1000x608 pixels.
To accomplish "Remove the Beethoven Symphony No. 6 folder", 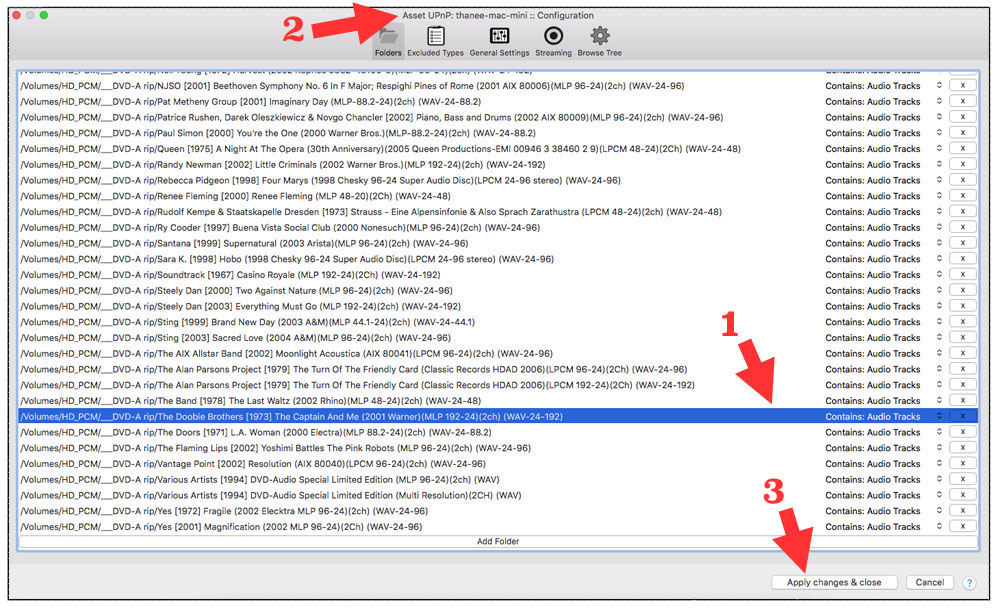I will 962,86.
